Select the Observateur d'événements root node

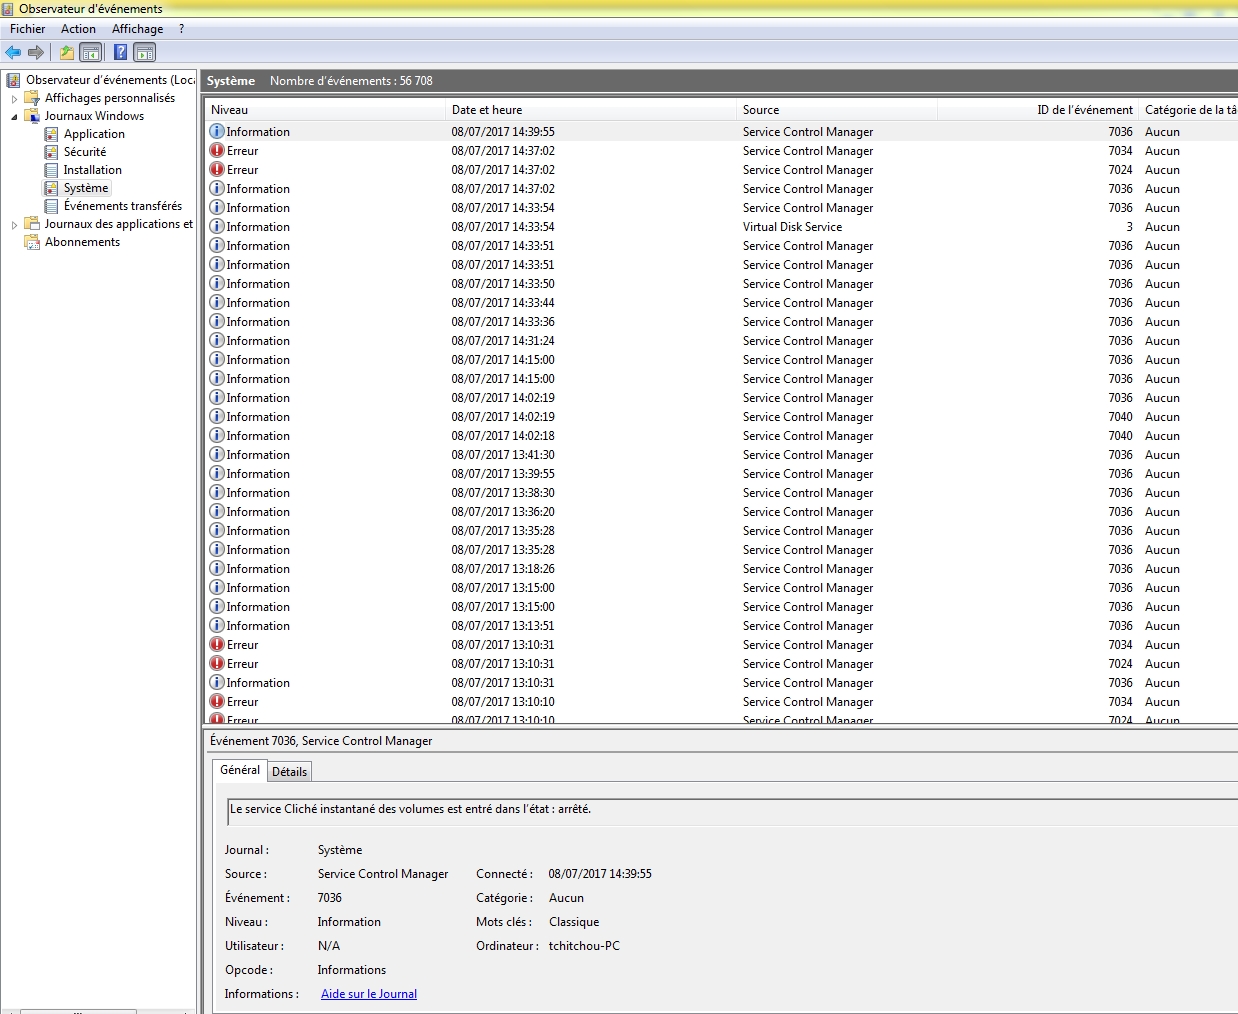[x=110, y=80]
